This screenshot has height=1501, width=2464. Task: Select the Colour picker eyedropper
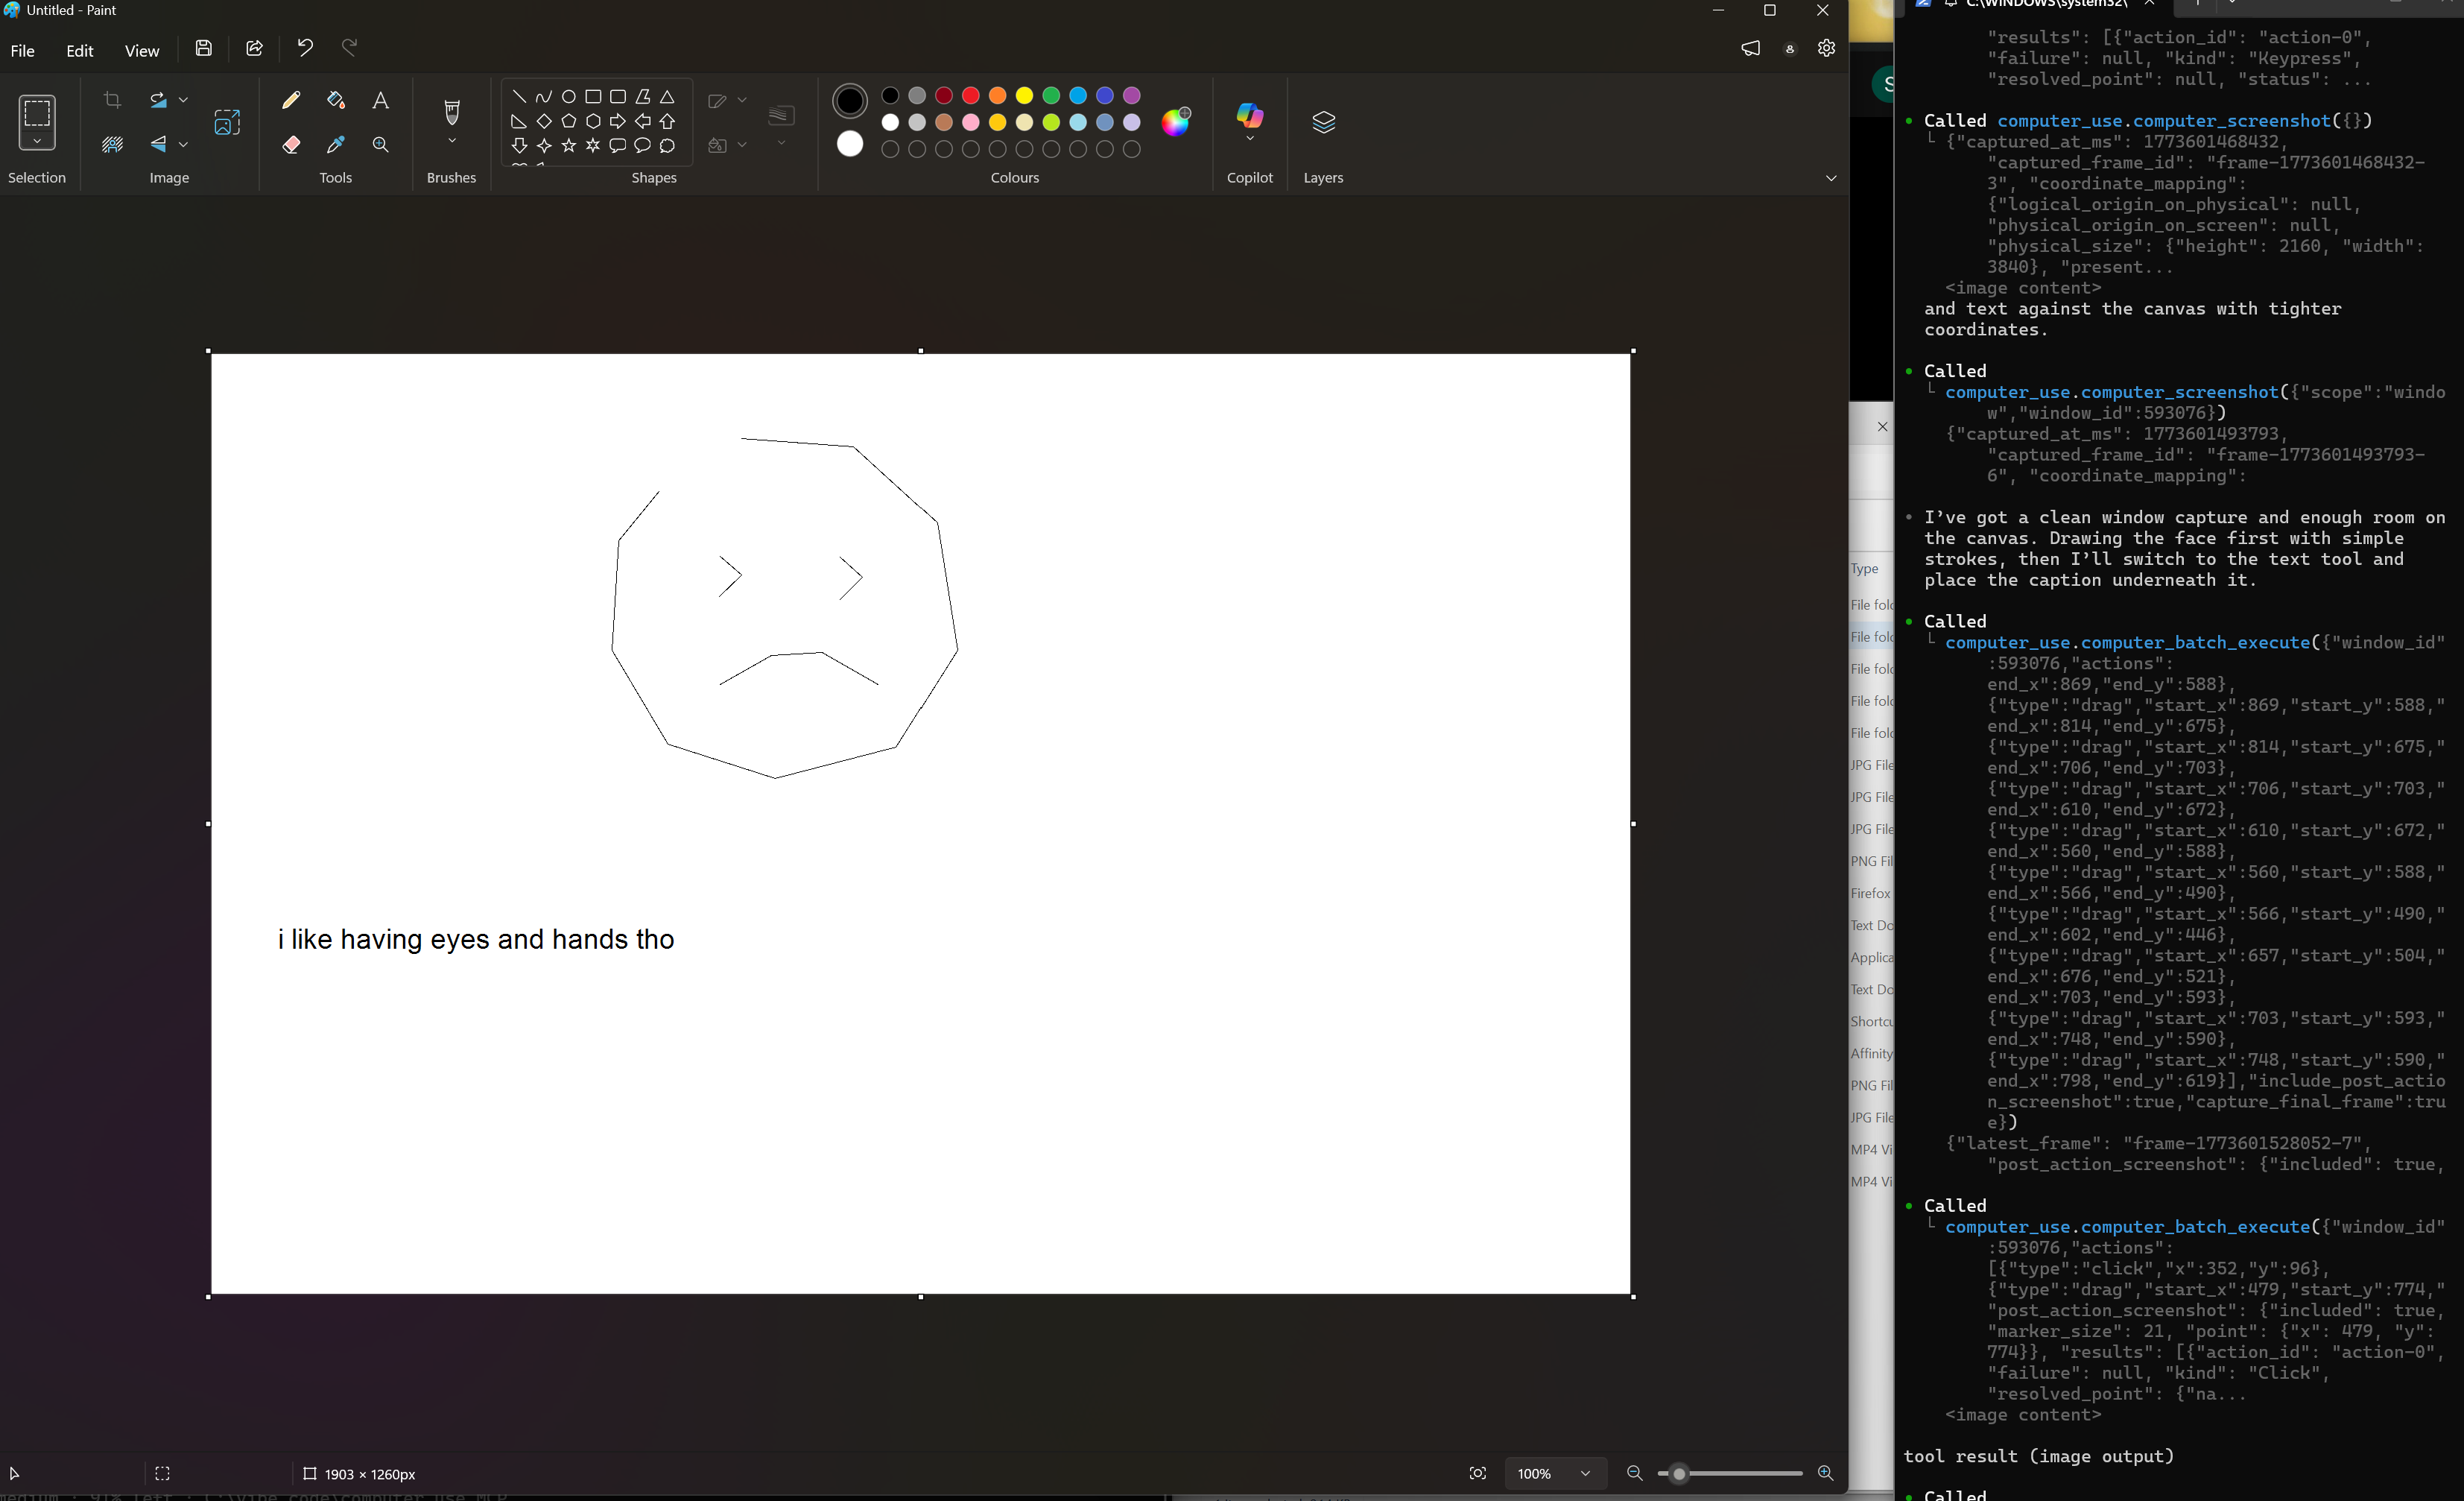click(x=336, y=145)
